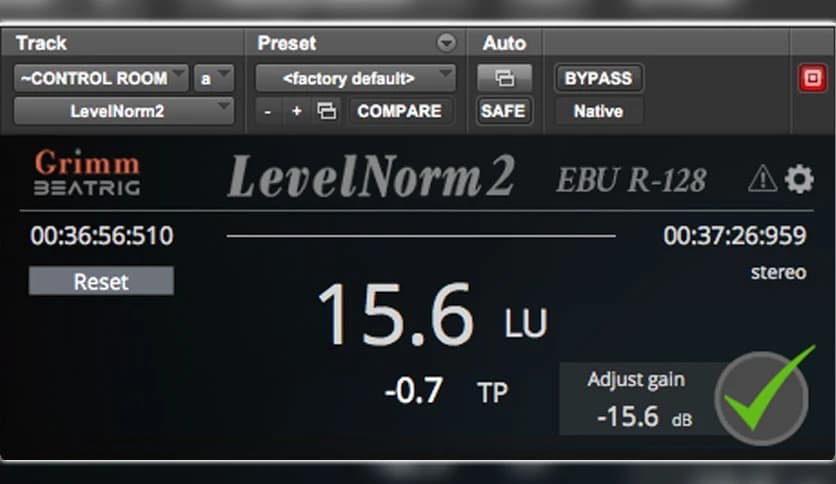Click the end timecode 00:37:26:959
Screen dimensions: 836x484
coord(735,236)
